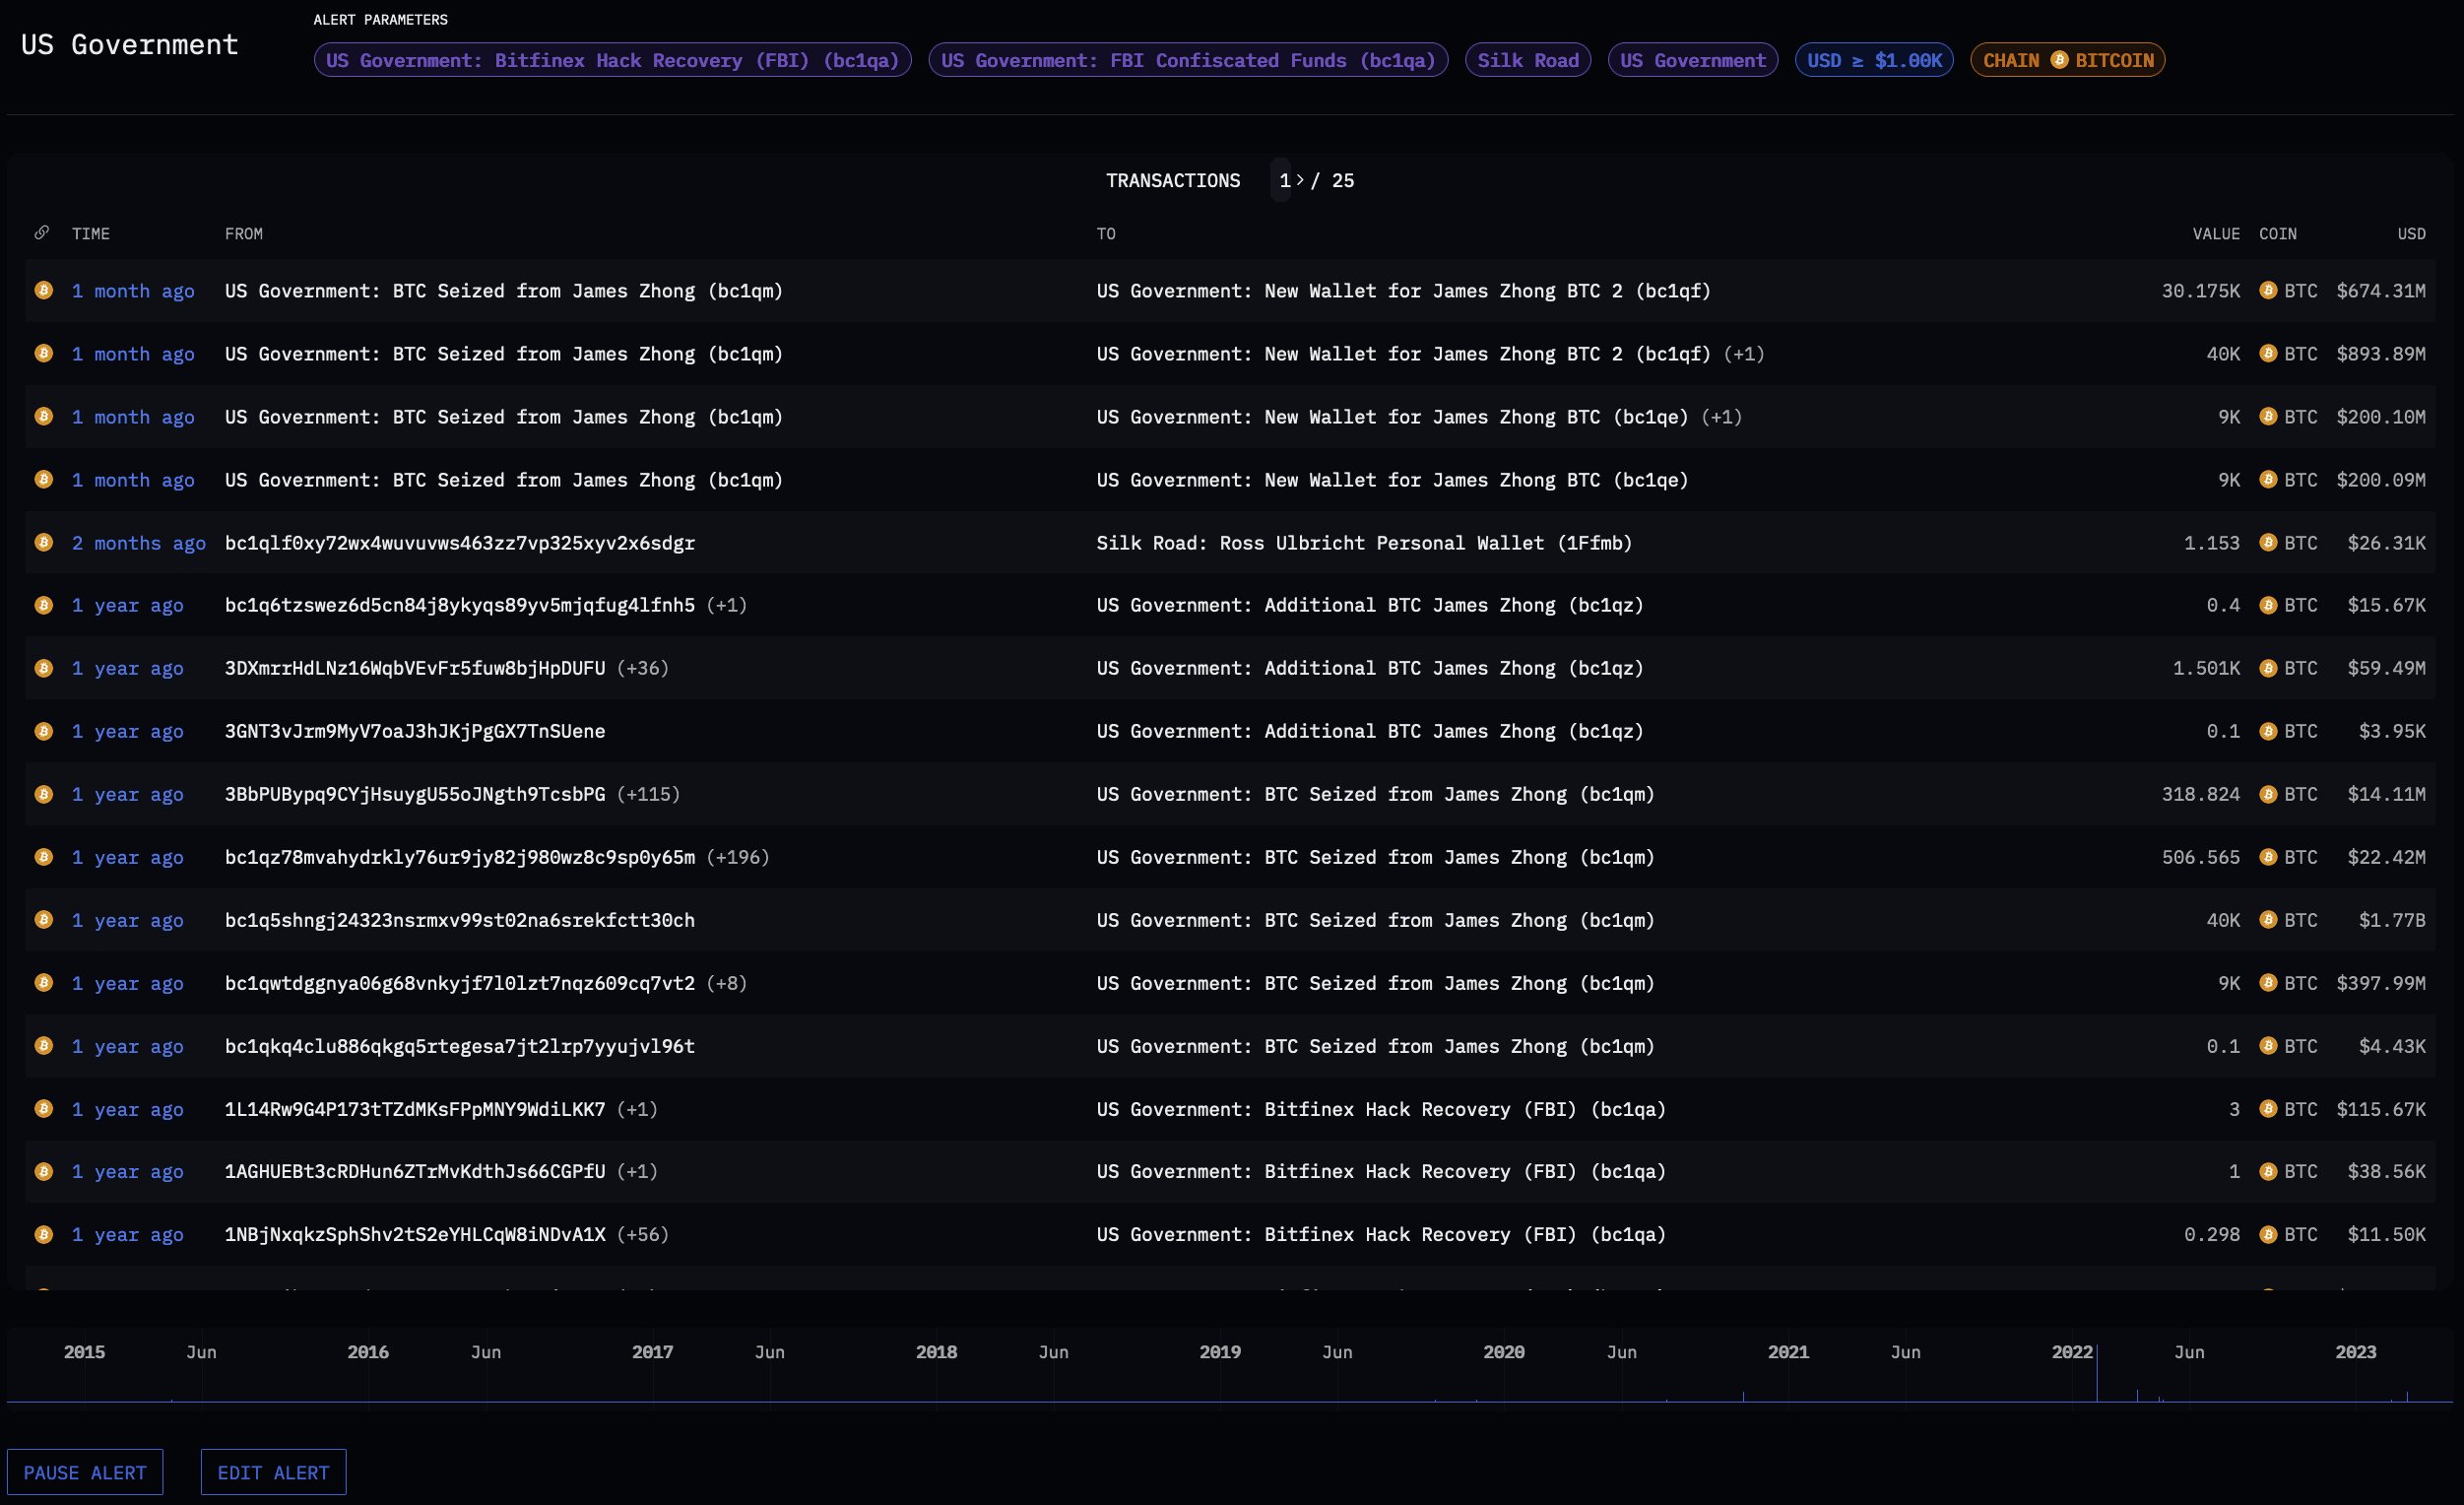Click BTC icon on $397.99M row
The height and width of the screenshot is (1505, 2464).
coord(2268,982)
